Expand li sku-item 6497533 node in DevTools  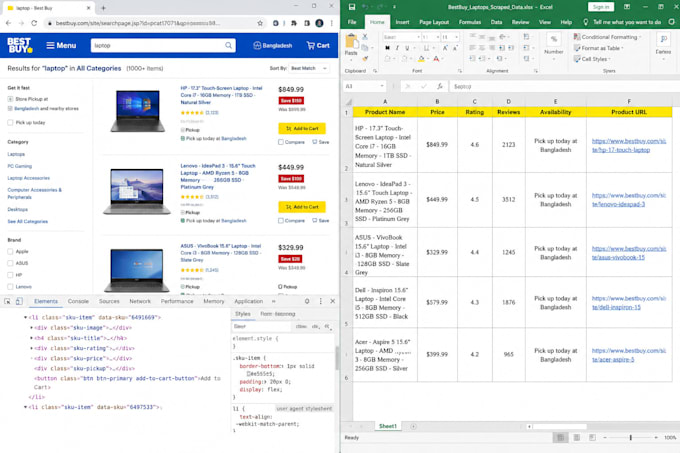point(26,407)
